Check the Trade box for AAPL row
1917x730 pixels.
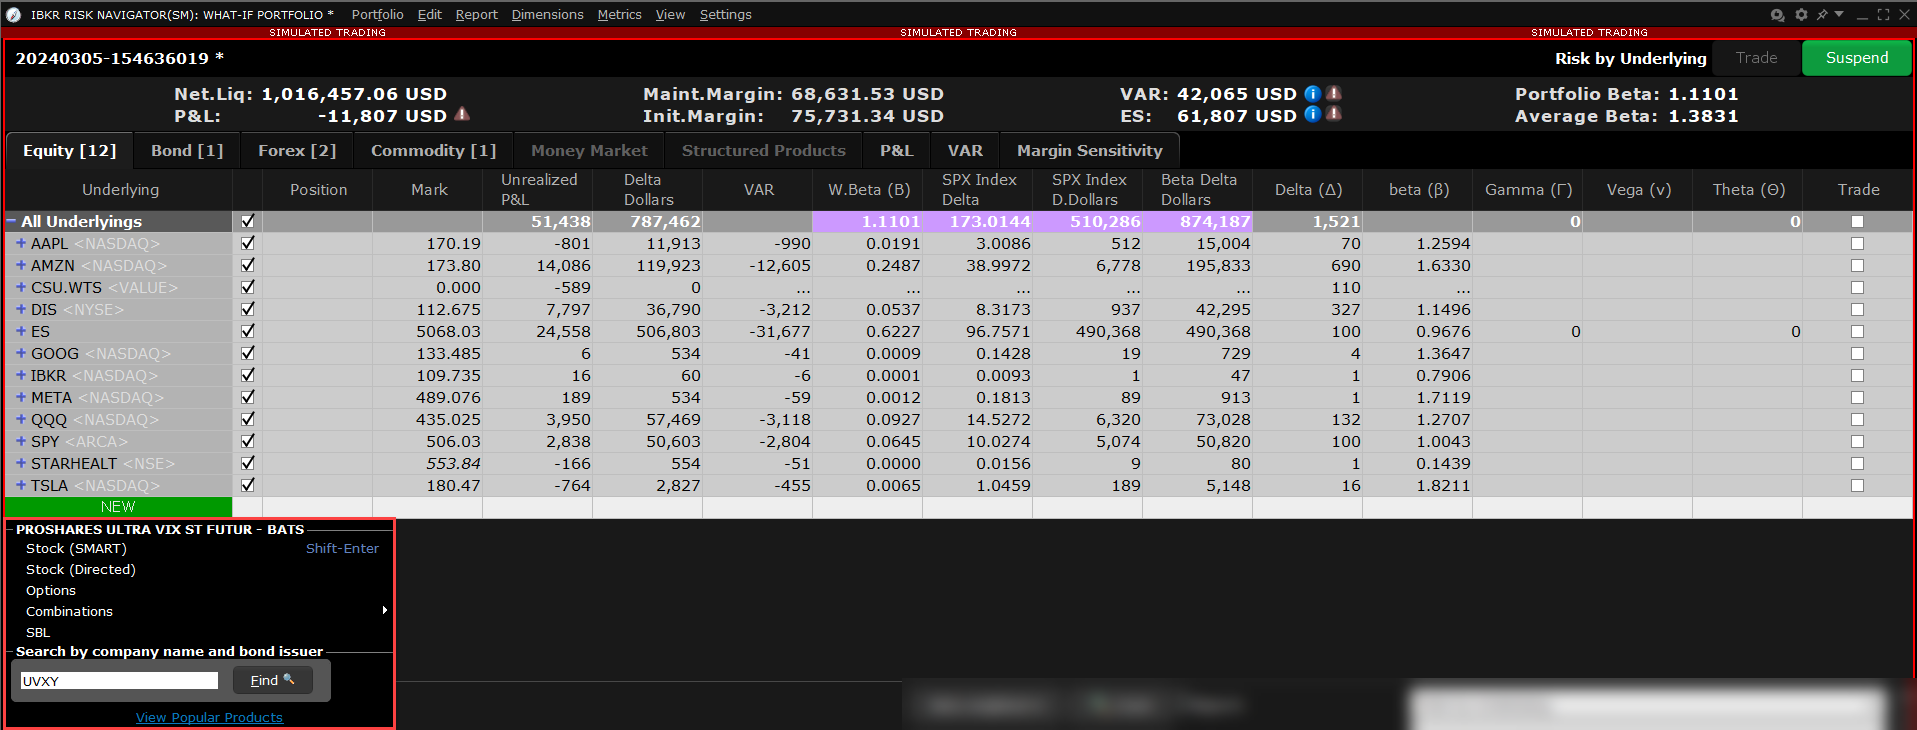(1857, 243)
